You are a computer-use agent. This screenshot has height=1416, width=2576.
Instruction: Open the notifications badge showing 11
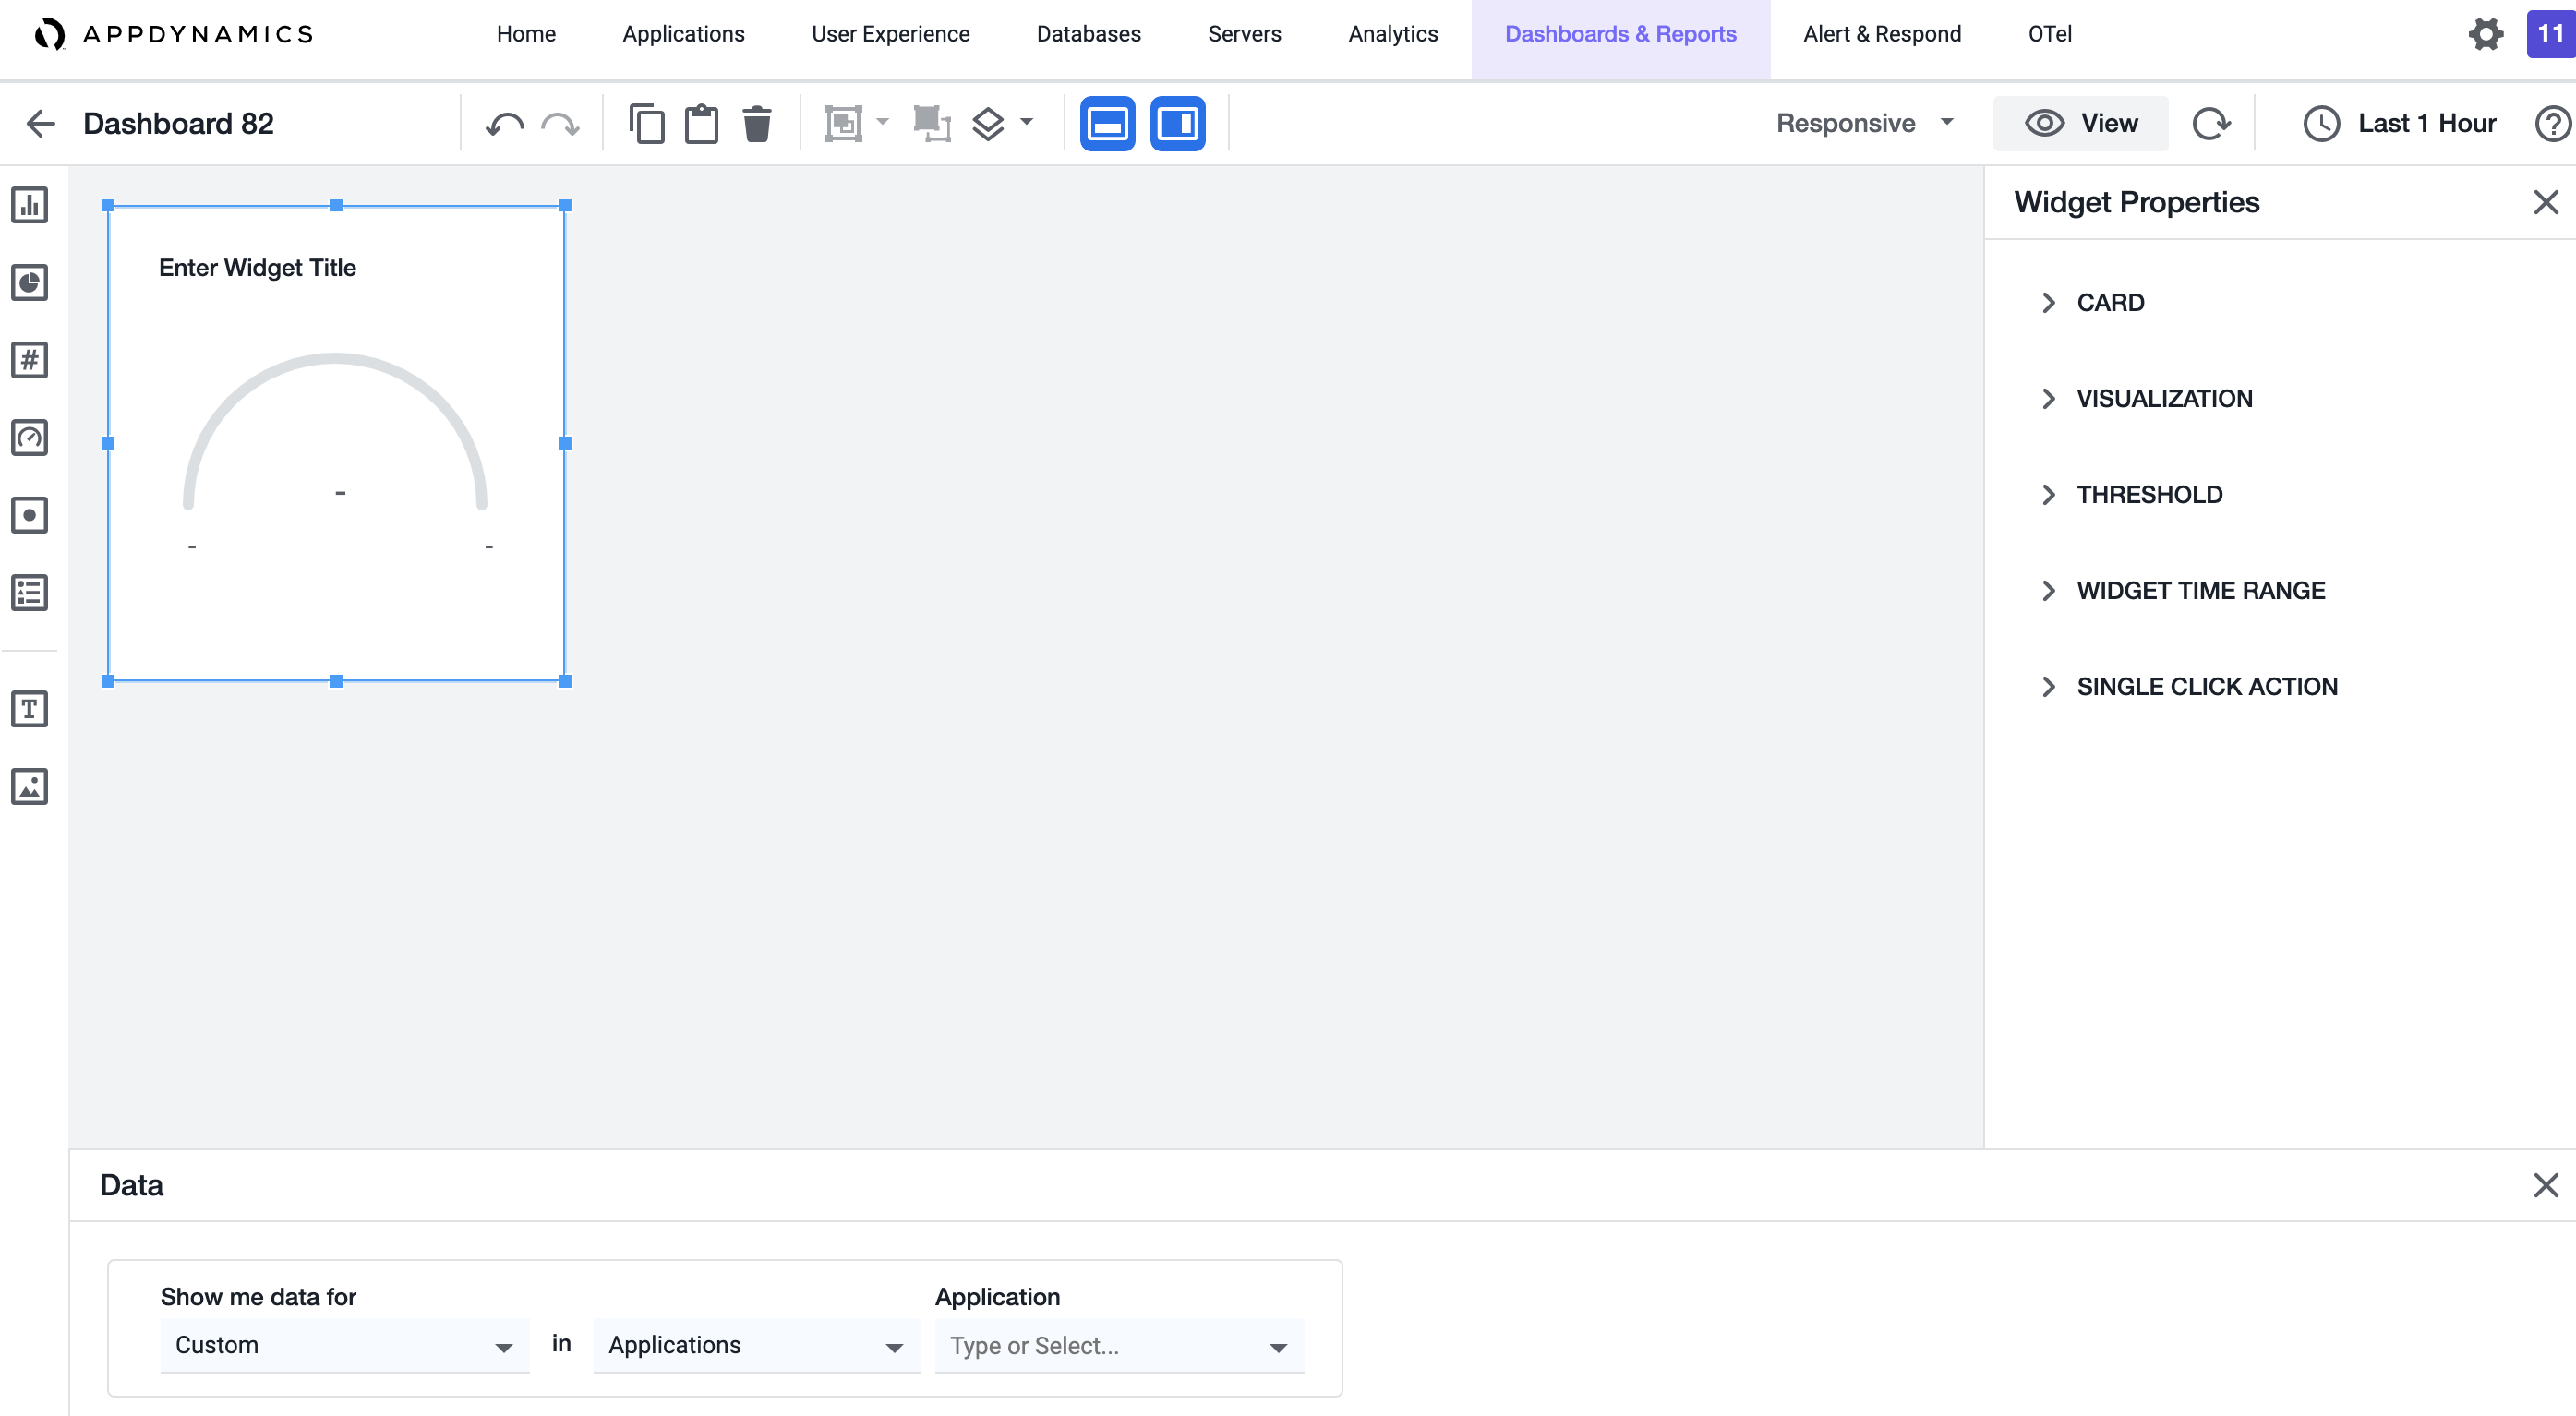[x=2550, y=34]
